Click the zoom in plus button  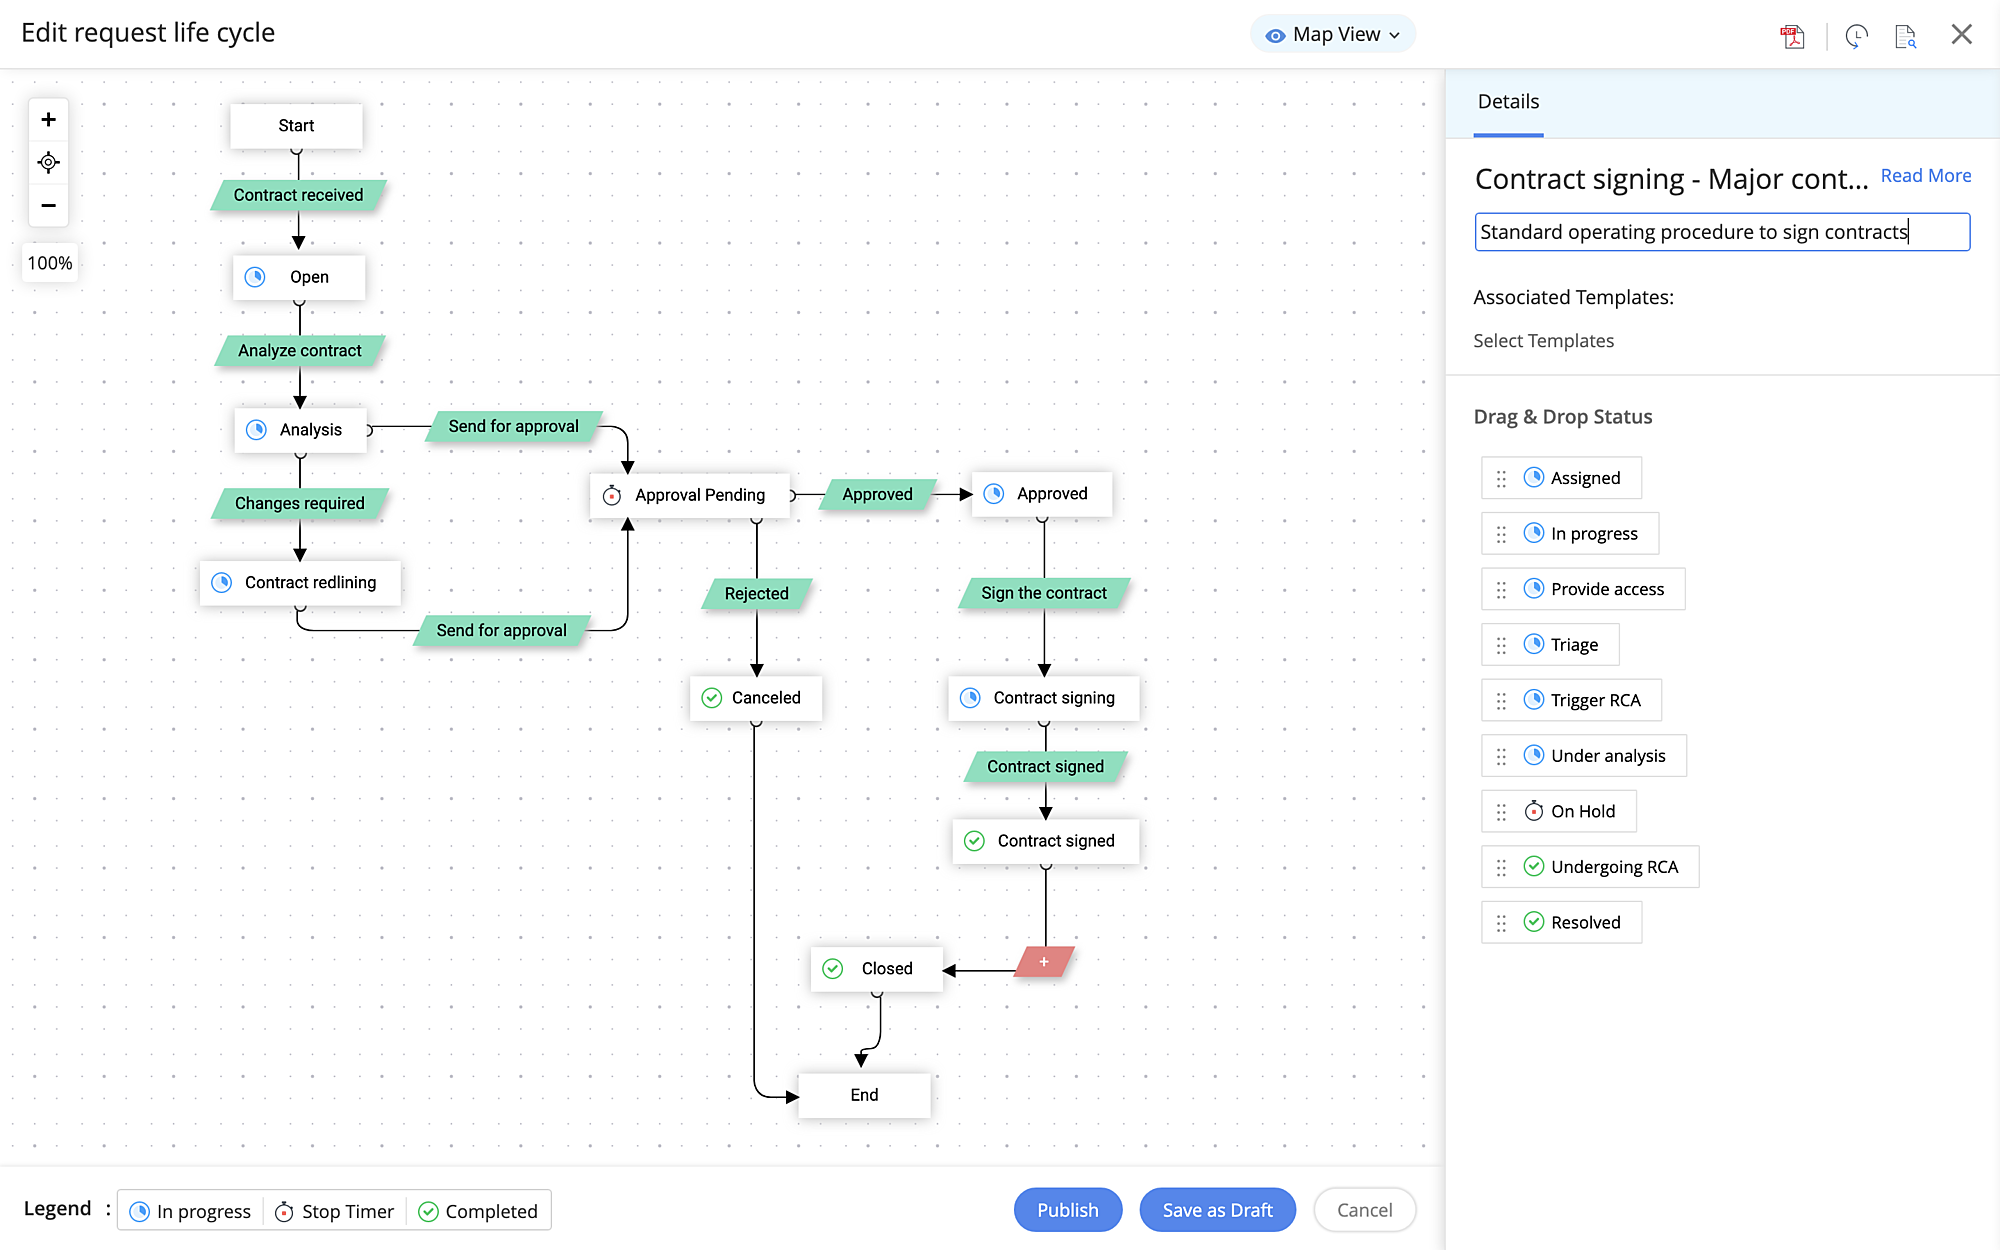pos(48,120)
